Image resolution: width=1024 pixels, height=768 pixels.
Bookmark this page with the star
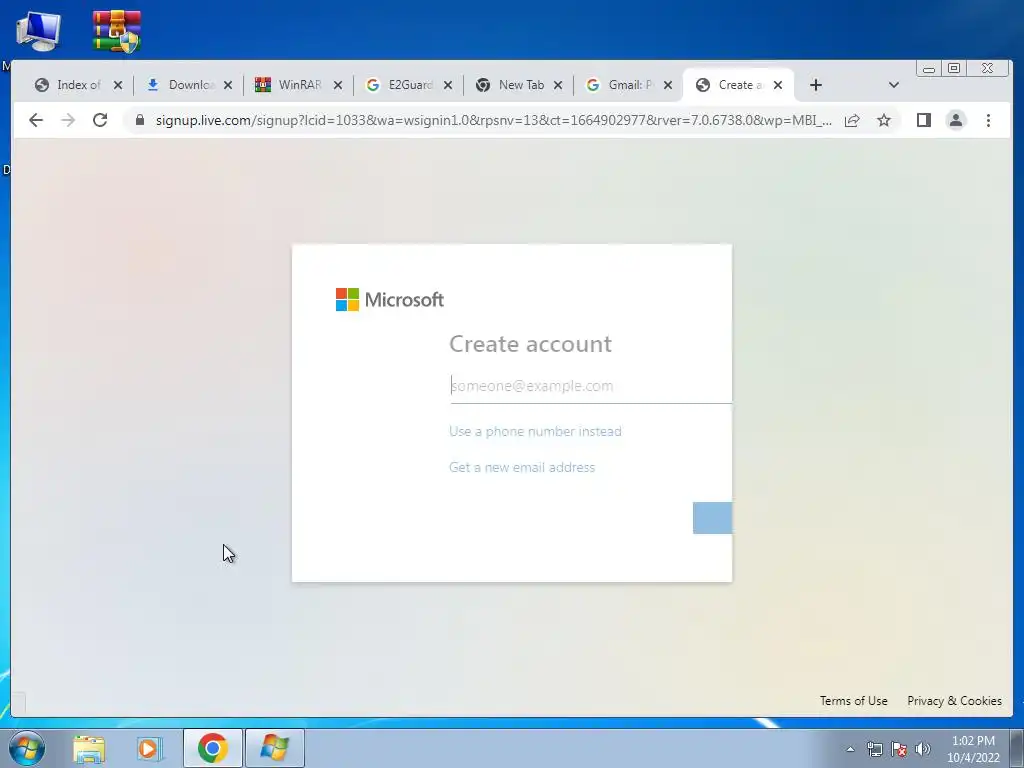(x=884, y=120)
